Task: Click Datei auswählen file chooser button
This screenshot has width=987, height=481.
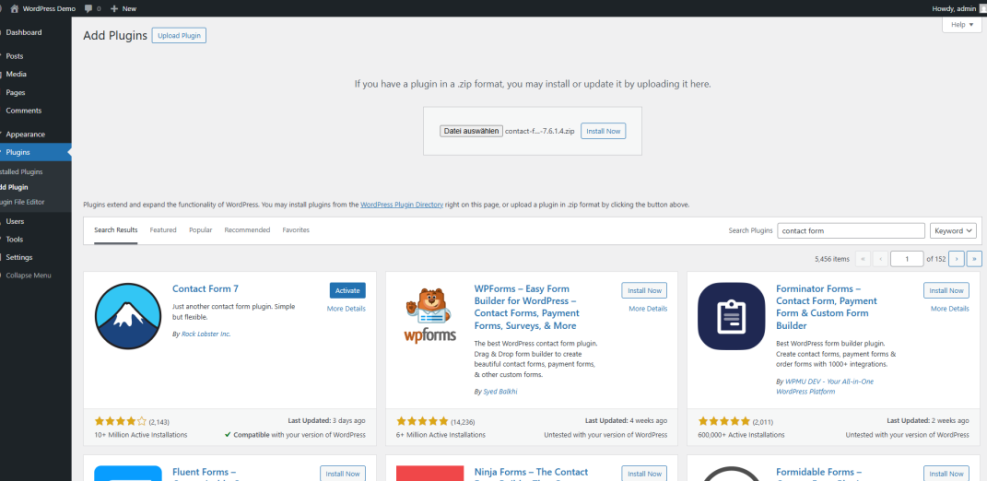Action: 471,131
